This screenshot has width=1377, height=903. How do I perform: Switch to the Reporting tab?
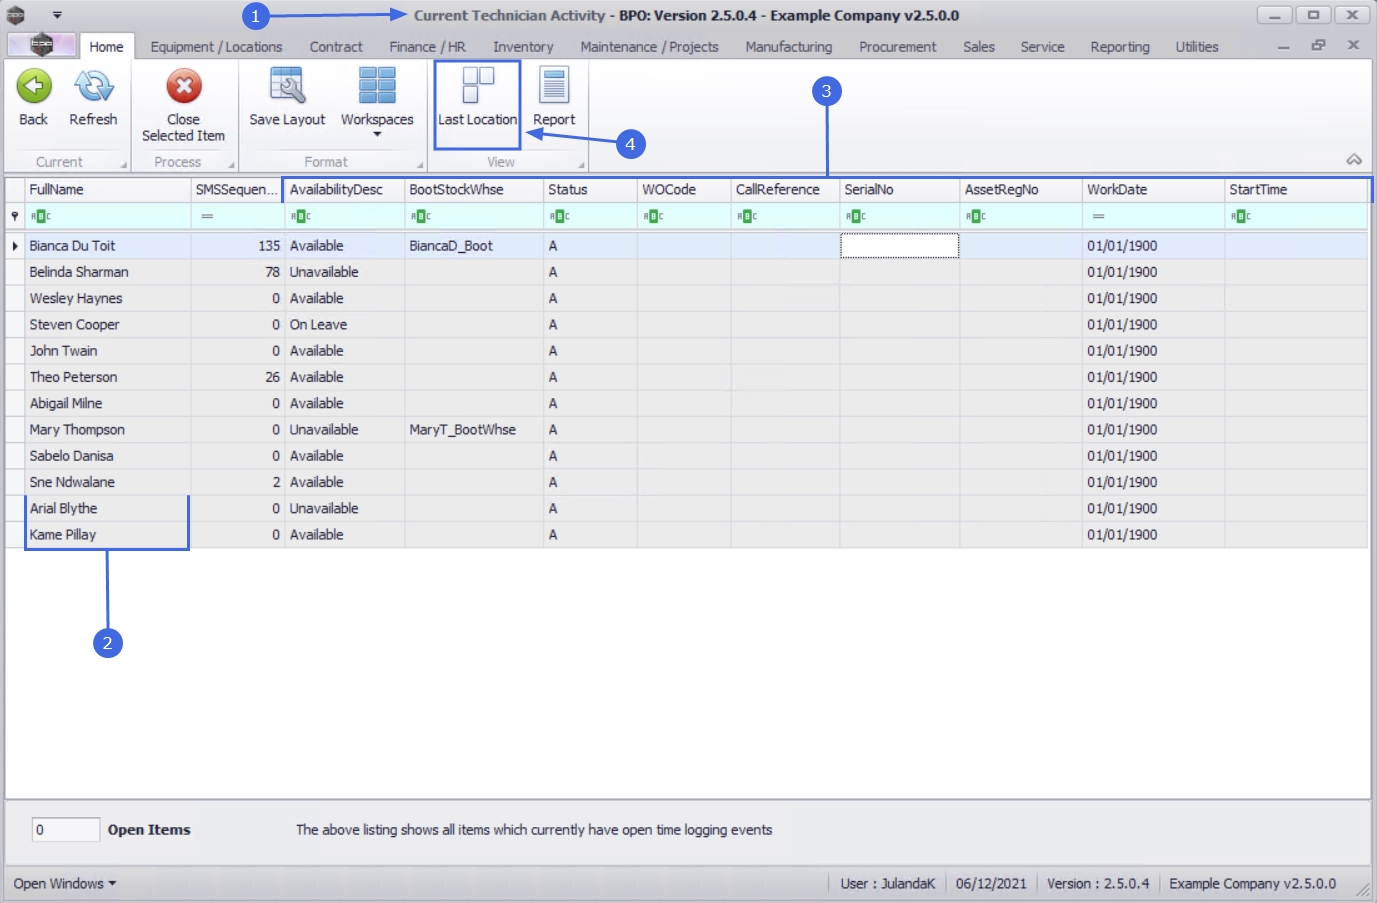[1120, 47]
